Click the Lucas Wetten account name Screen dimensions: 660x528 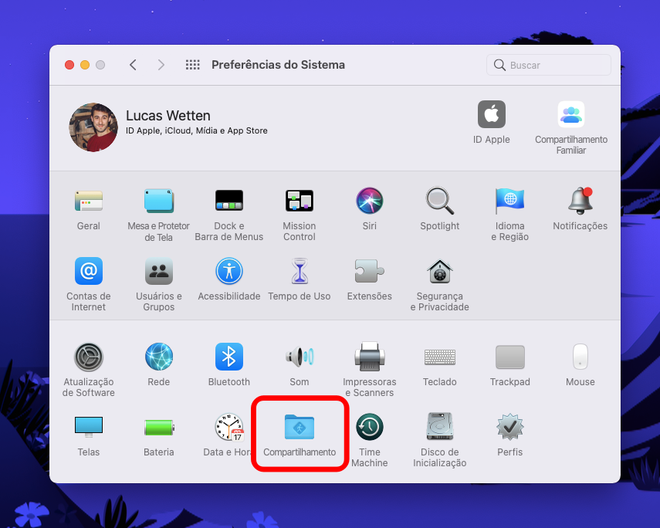pyautogui.click(x=168, y=115)
